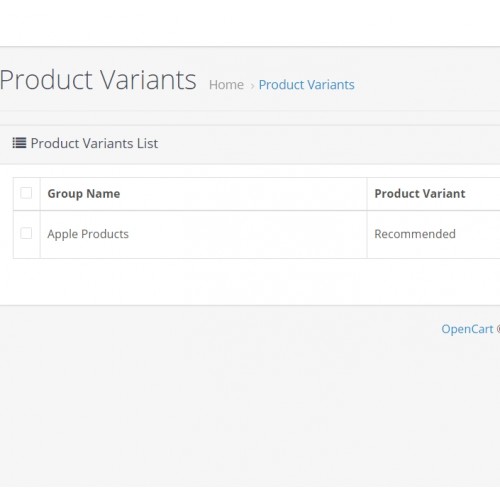Image resolution: width=500 pixels, height=500 pixels.
Task: Open the blue Product Variants breadcrumb link
Action: point(306,85)
